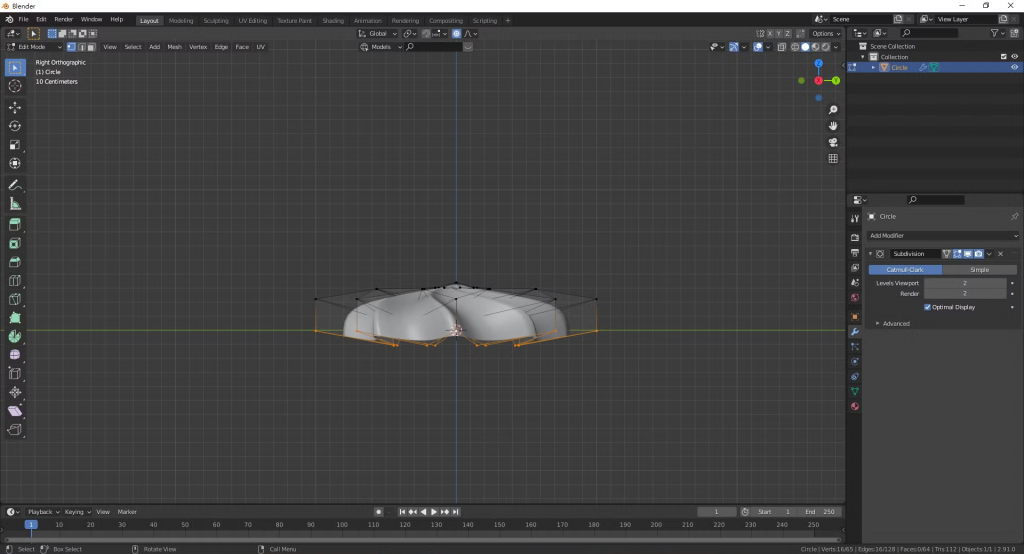
Task: Expand the Advanced section
Action: [895, 323]
